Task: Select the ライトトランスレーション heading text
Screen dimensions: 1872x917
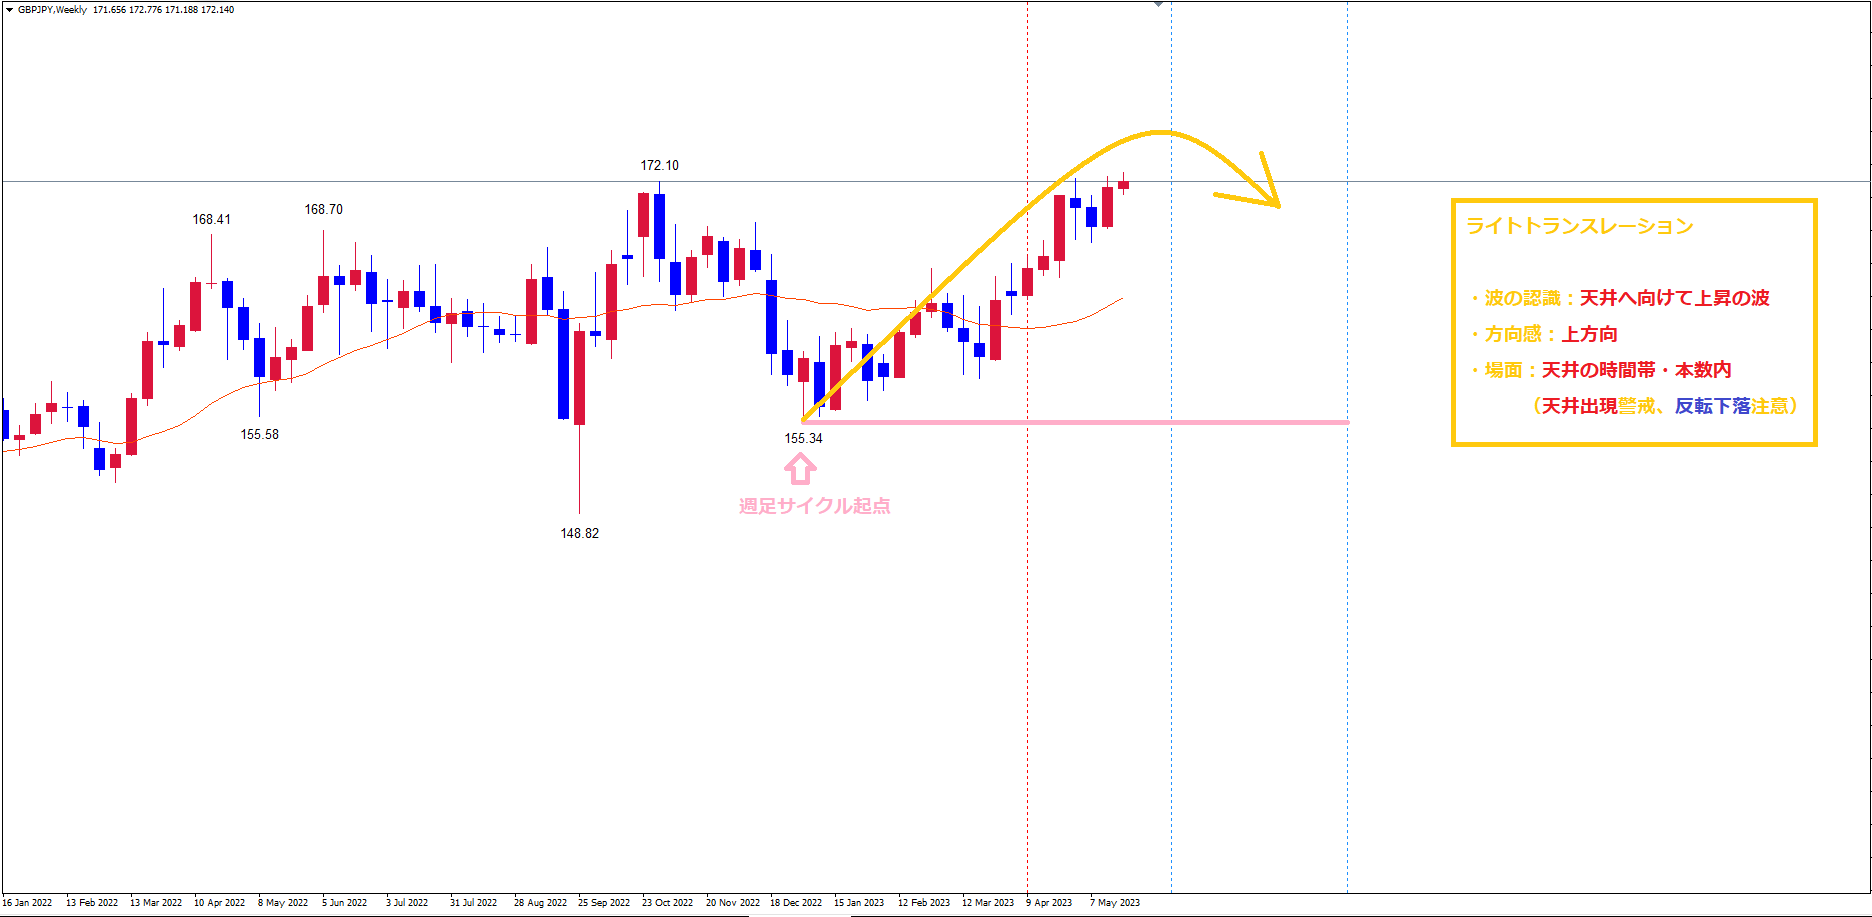Action: pyautogui.click(x=1579, y=226)
